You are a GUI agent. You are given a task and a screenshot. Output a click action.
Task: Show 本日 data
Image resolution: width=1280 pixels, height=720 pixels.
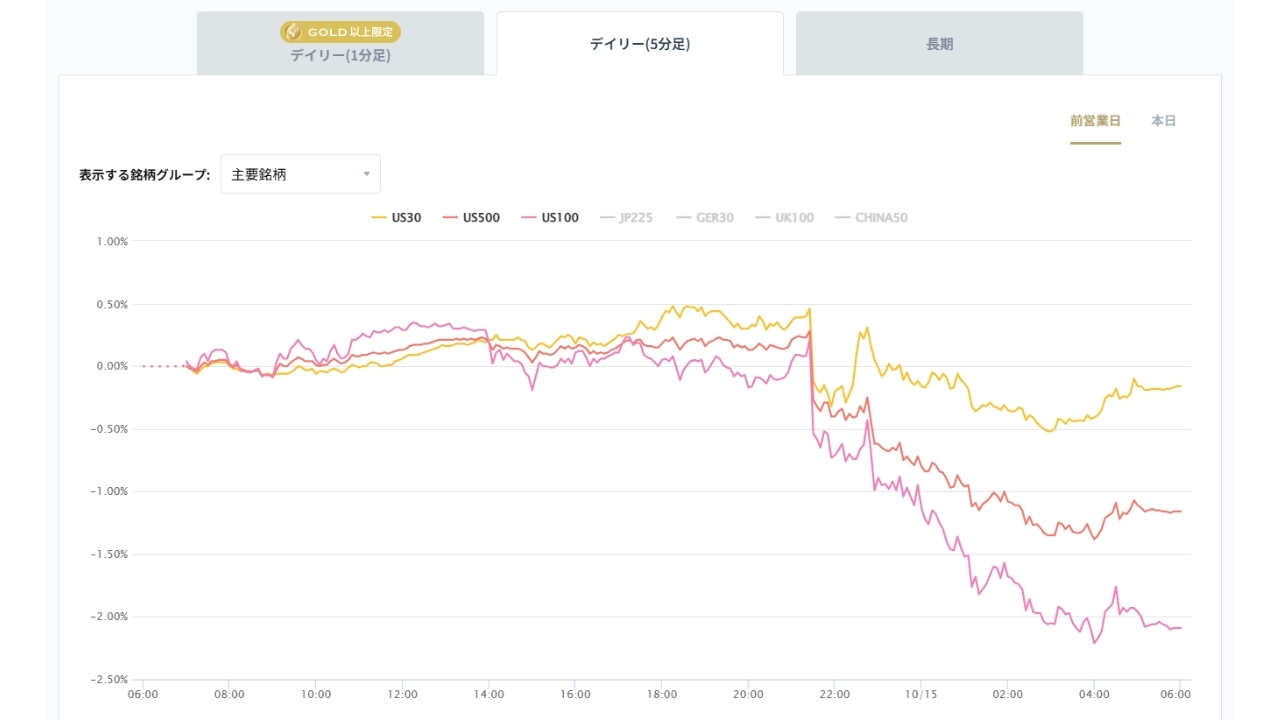click(x=1163, y=121)
